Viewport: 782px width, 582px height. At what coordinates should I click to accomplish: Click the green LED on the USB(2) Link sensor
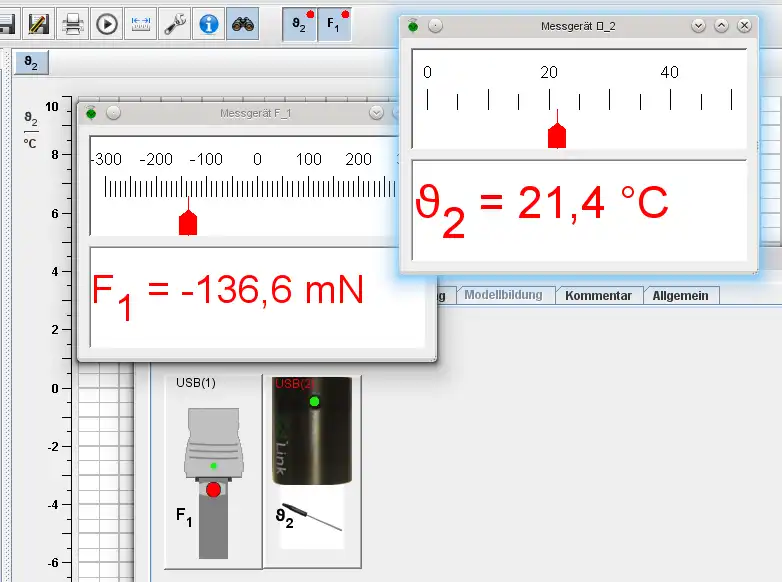pos(314,401)
